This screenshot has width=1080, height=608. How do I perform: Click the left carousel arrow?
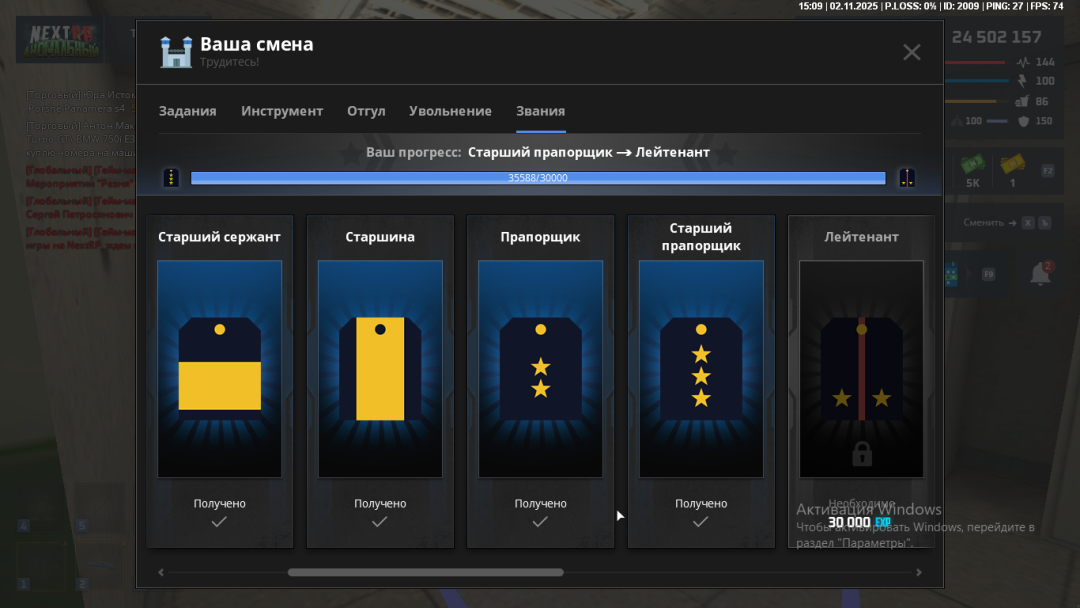coord(160,572)
